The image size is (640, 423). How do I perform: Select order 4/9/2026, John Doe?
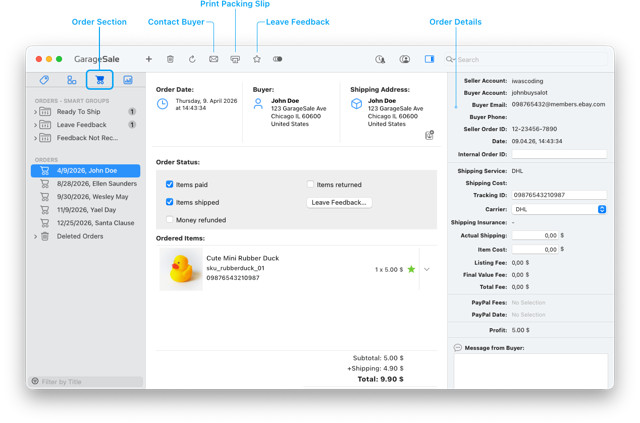point(86,171)
